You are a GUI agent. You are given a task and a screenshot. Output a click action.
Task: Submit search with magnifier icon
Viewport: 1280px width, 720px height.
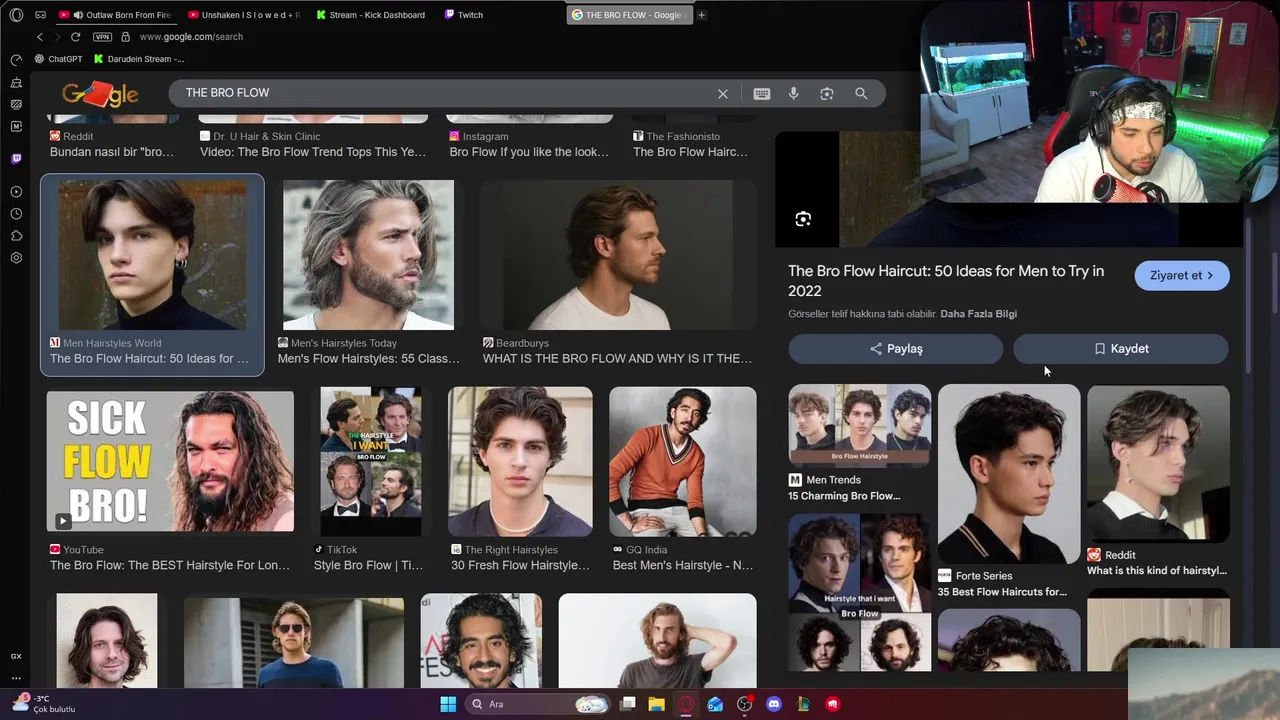[x=861, y=94]
